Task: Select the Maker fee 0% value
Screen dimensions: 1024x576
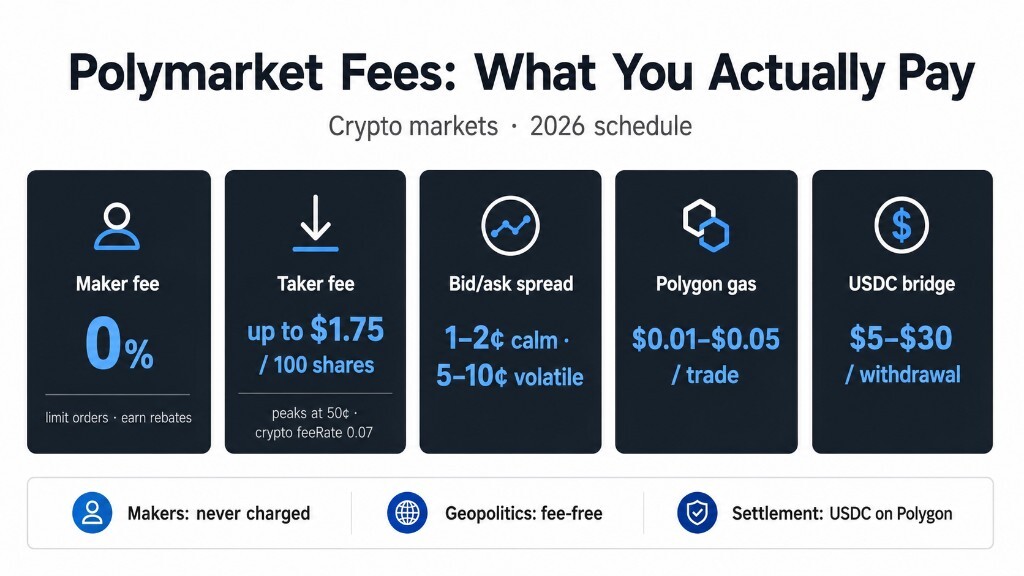Action: (x=120, y=345)
